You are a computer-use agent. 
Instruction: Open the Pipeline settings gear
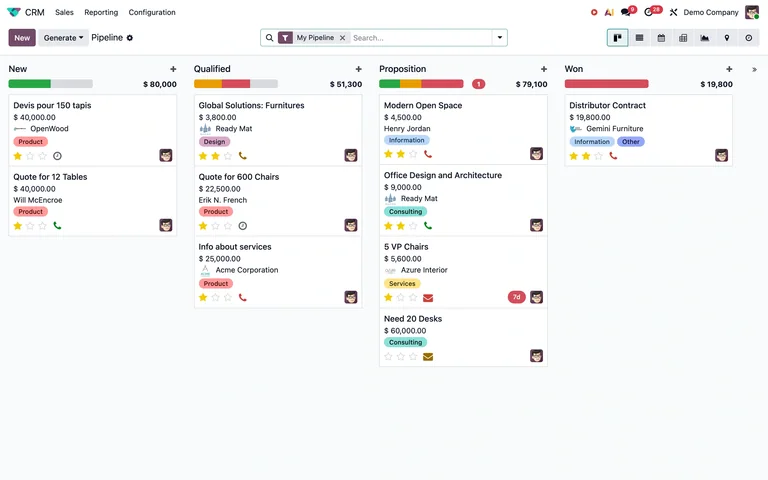130,38
